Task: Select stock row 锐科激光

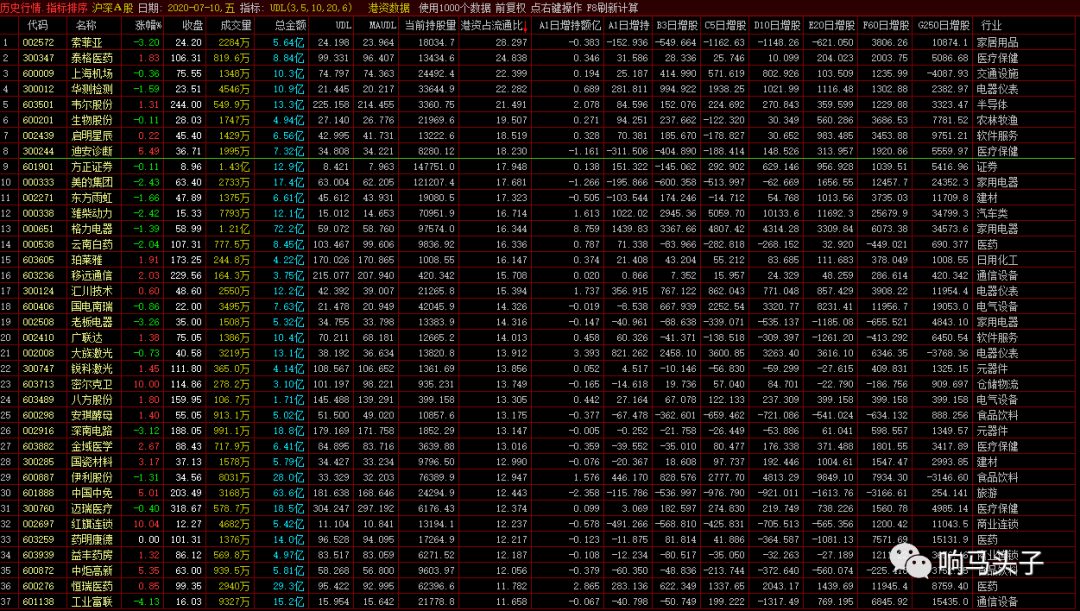Action: point(537,369)
